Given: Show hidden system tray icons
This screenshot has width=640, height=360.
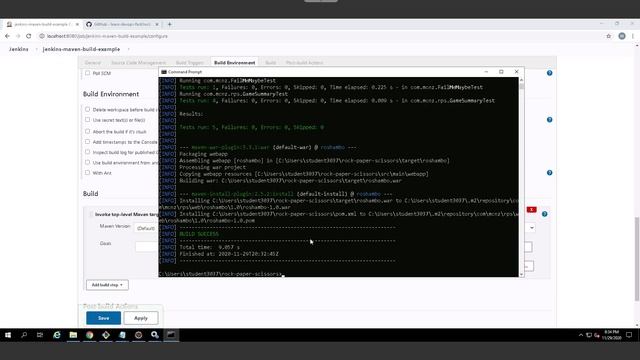Looking at the screenshot, I should pos(581,335).
